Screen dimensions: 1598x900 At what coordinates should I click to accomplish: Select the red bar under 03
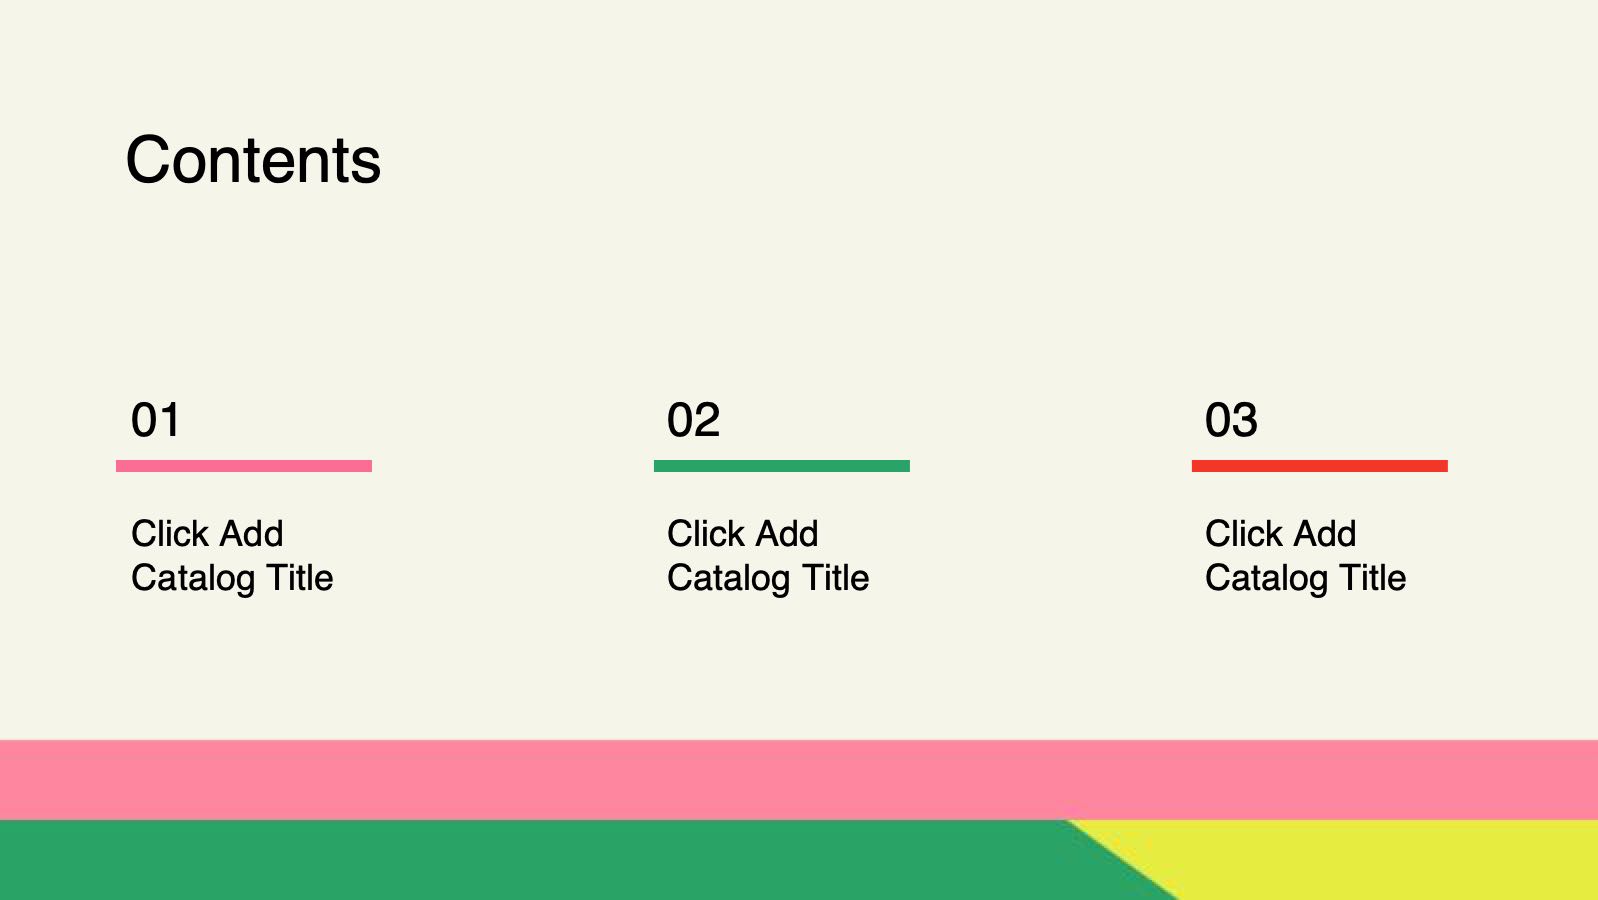tap(1320, 466)
